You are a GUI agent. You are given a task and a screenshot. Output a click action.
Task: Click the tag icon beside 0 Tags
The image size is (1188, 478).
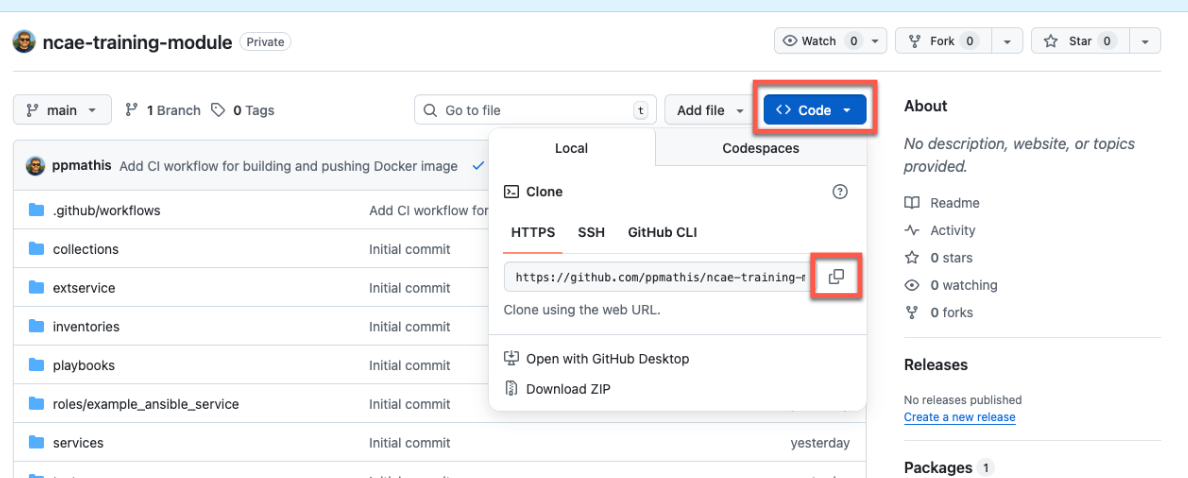click(218, 110)
